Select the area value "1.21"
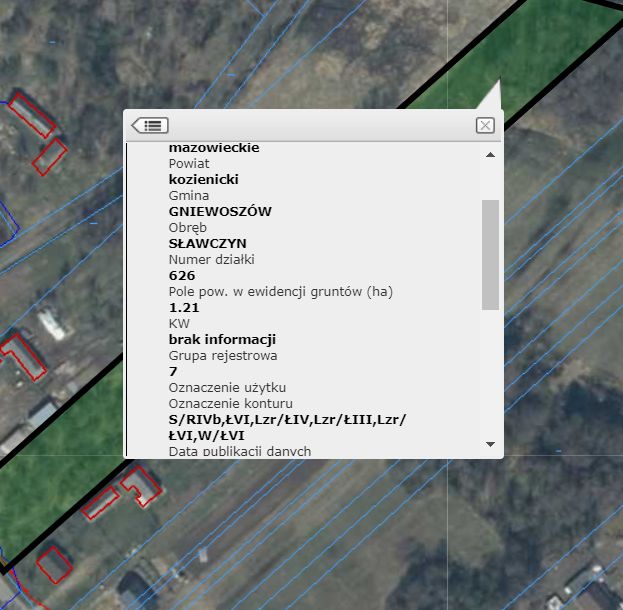This screenshot has width=623, height=610. pos(184,308)
